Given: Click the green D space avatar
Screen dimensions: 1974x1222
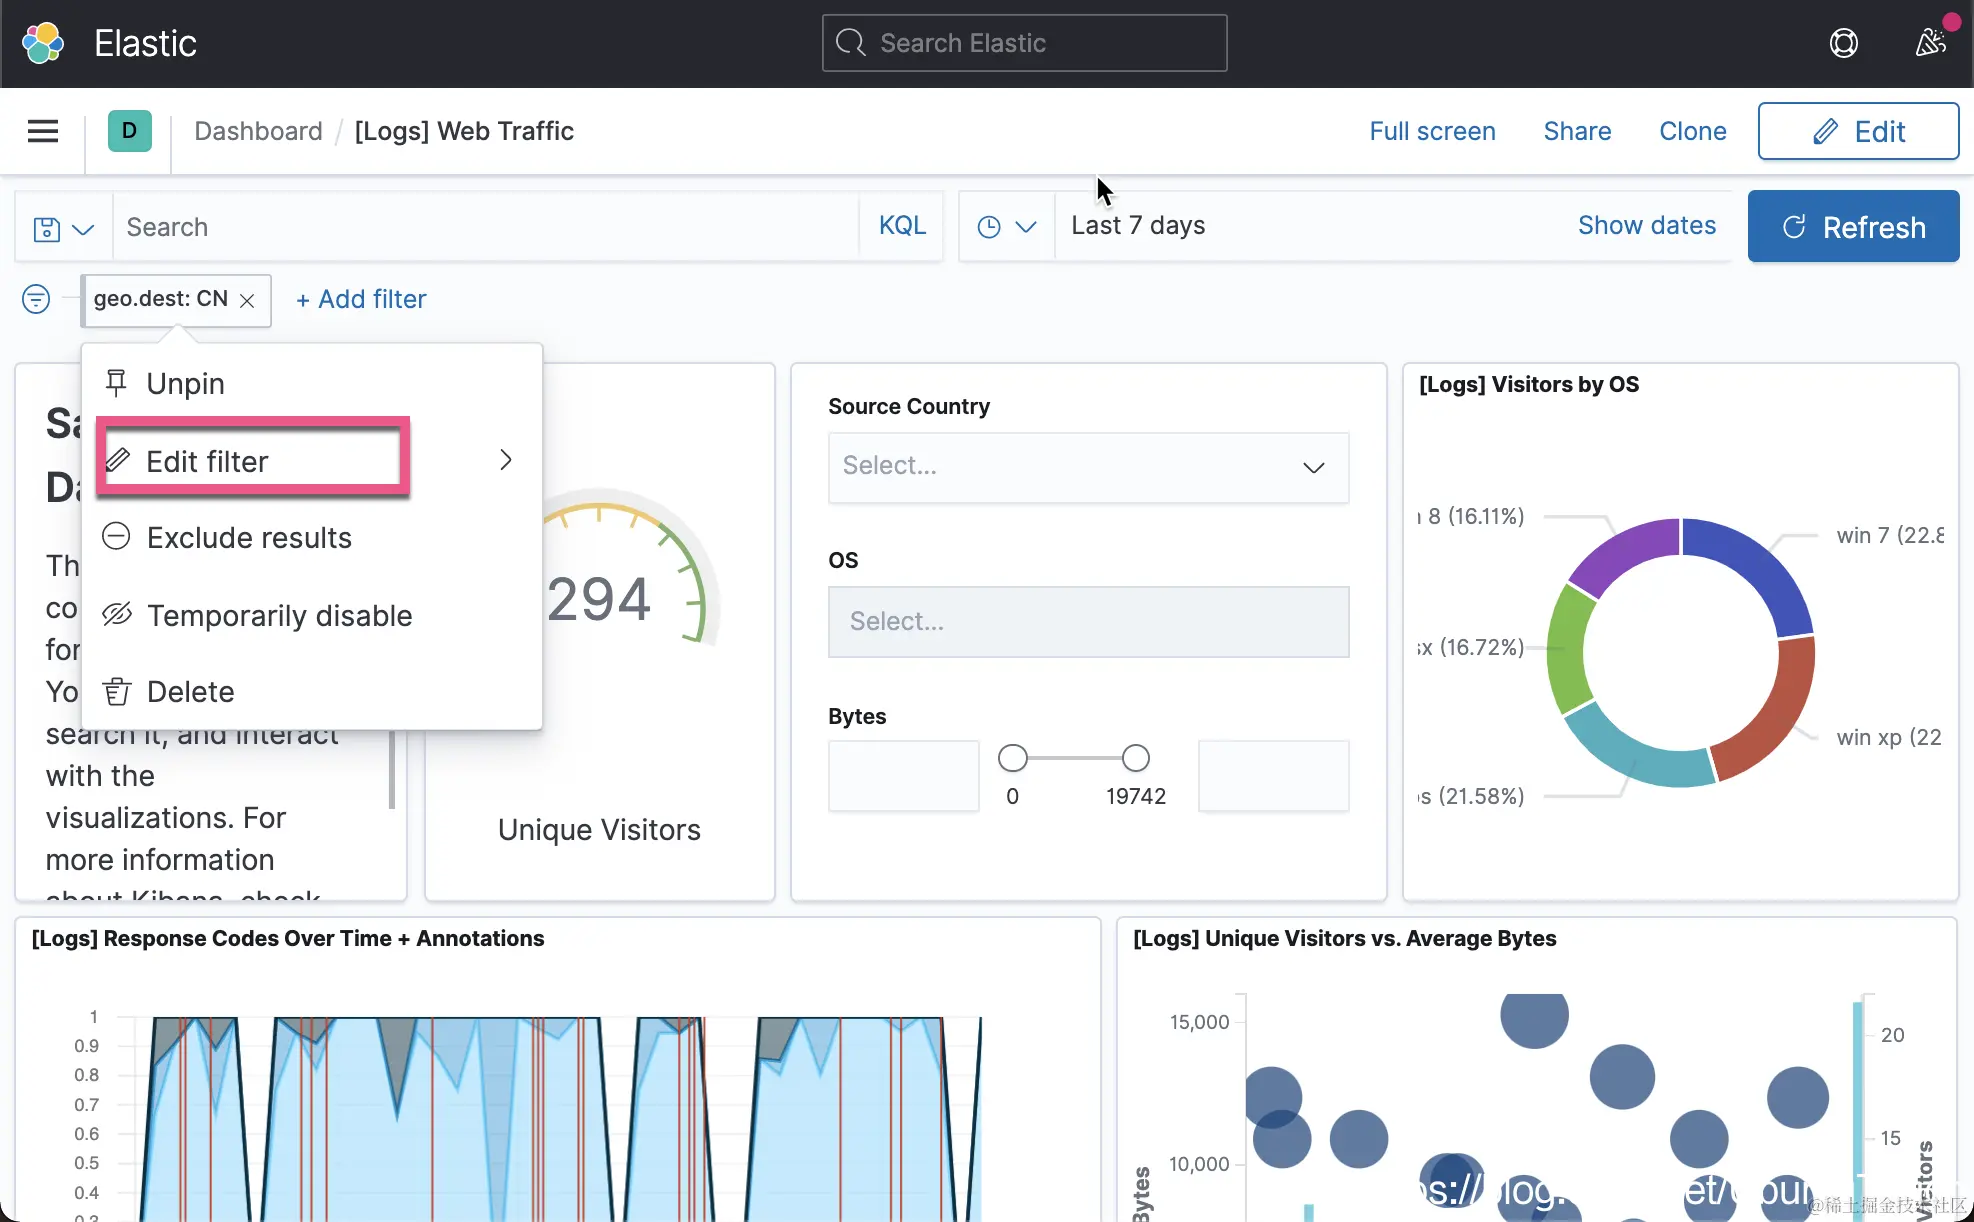Looking at the screenshot, I should (x=129, y=131).
